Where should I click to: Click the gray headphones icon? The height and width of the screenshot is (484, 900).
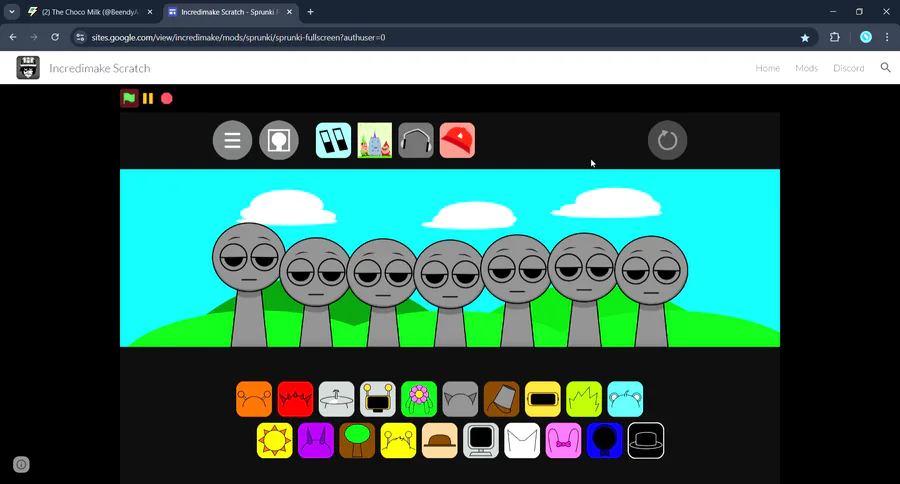coord(416,140)
